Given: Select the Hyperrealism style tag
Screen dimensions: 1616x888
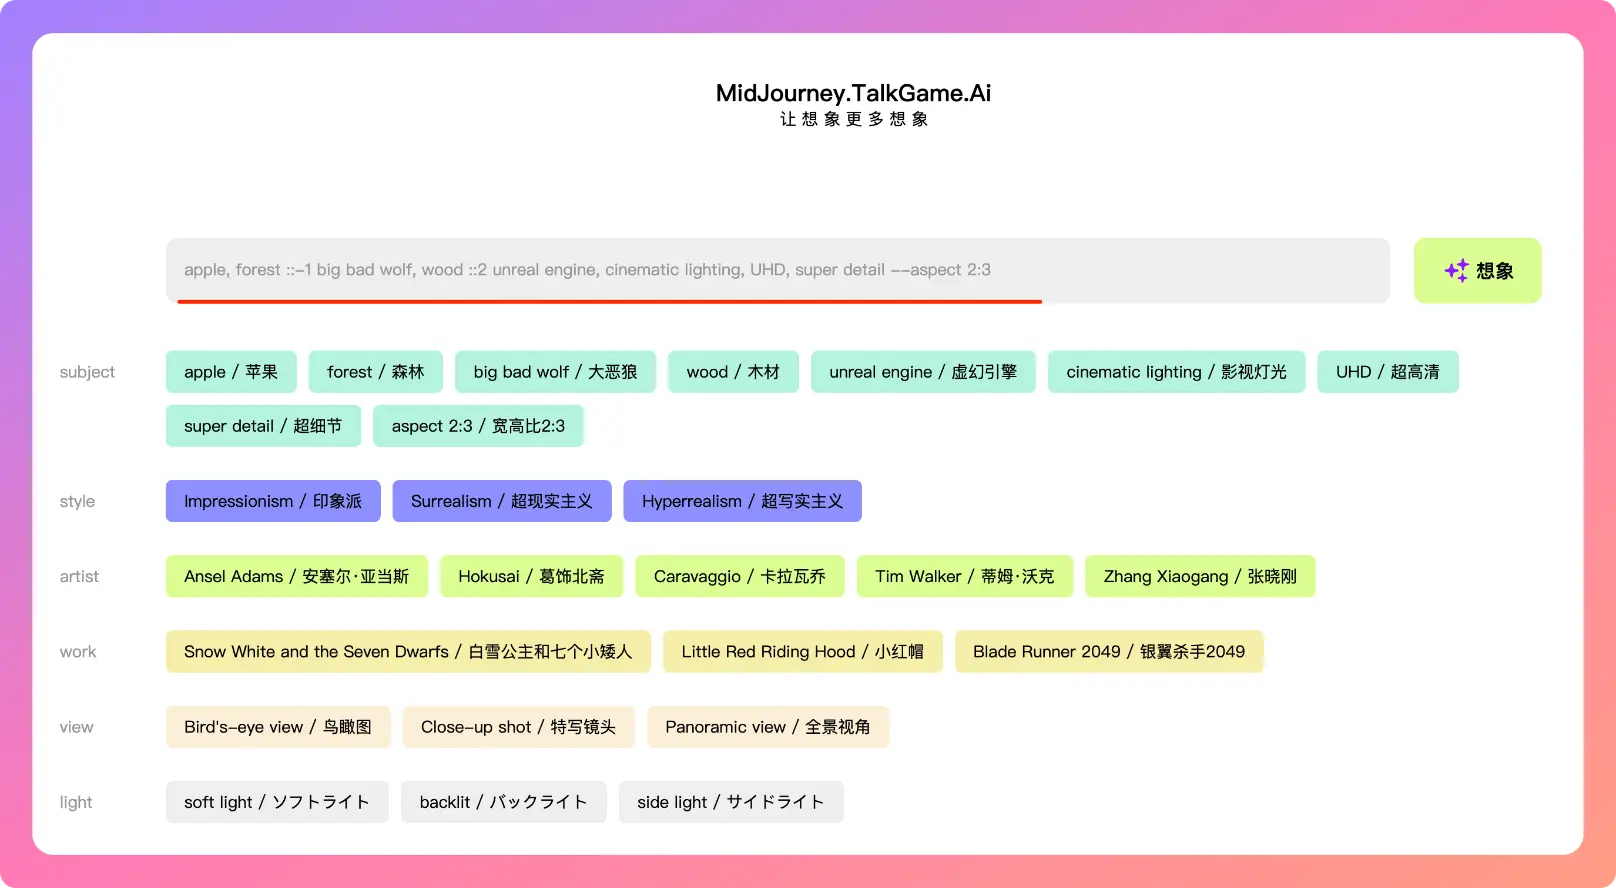Looking at the screenshot, I should coord(742,501).
